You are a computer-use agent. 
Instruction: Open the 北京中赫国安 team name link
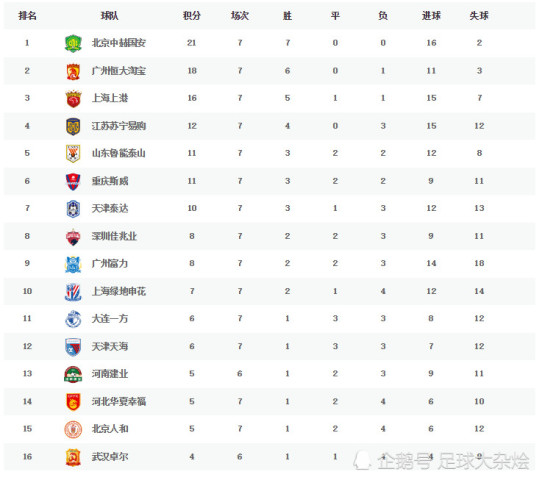pyautogui.click(x=119, y=43)
